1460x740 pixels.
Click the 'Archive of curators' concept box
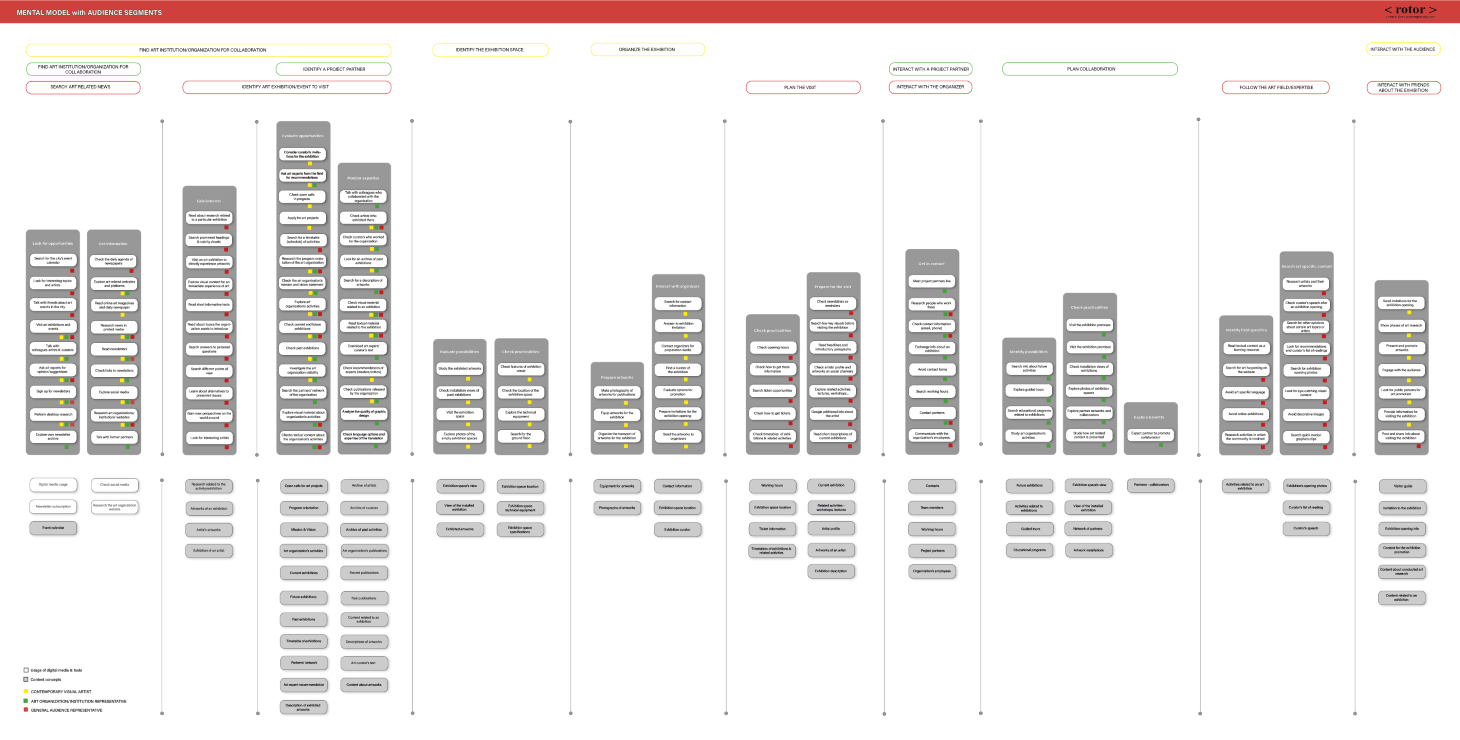[x=365, y=508]
